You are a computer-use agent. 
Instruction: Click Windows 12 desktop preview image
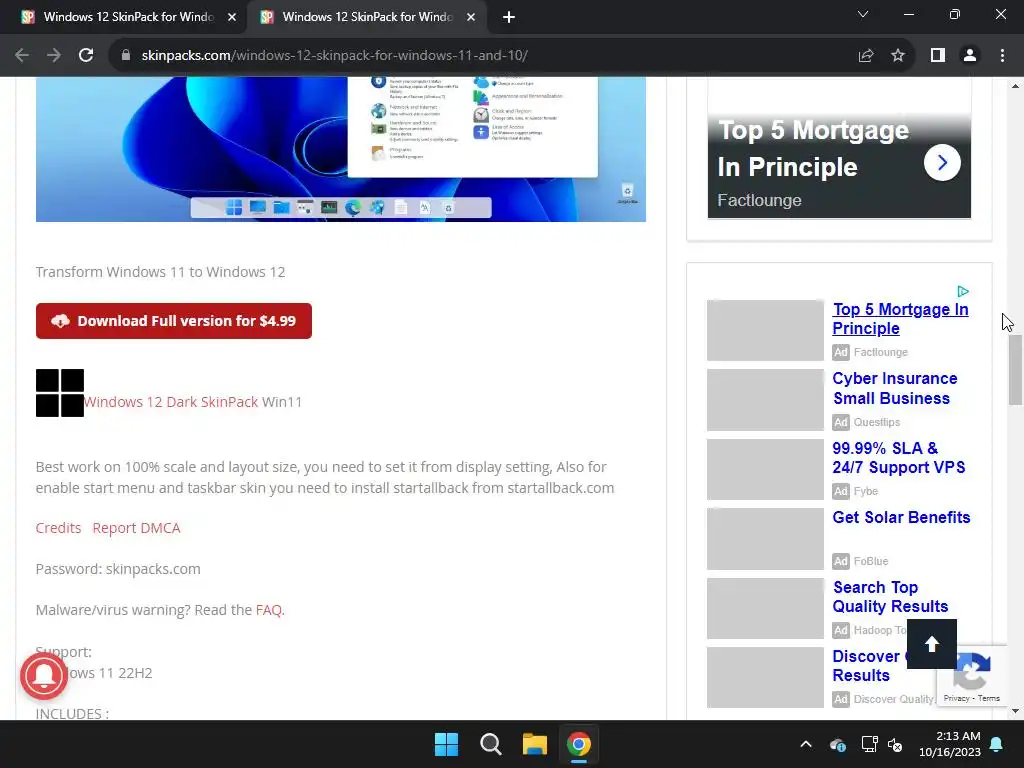pyautogui.click(x=341, y=149)
